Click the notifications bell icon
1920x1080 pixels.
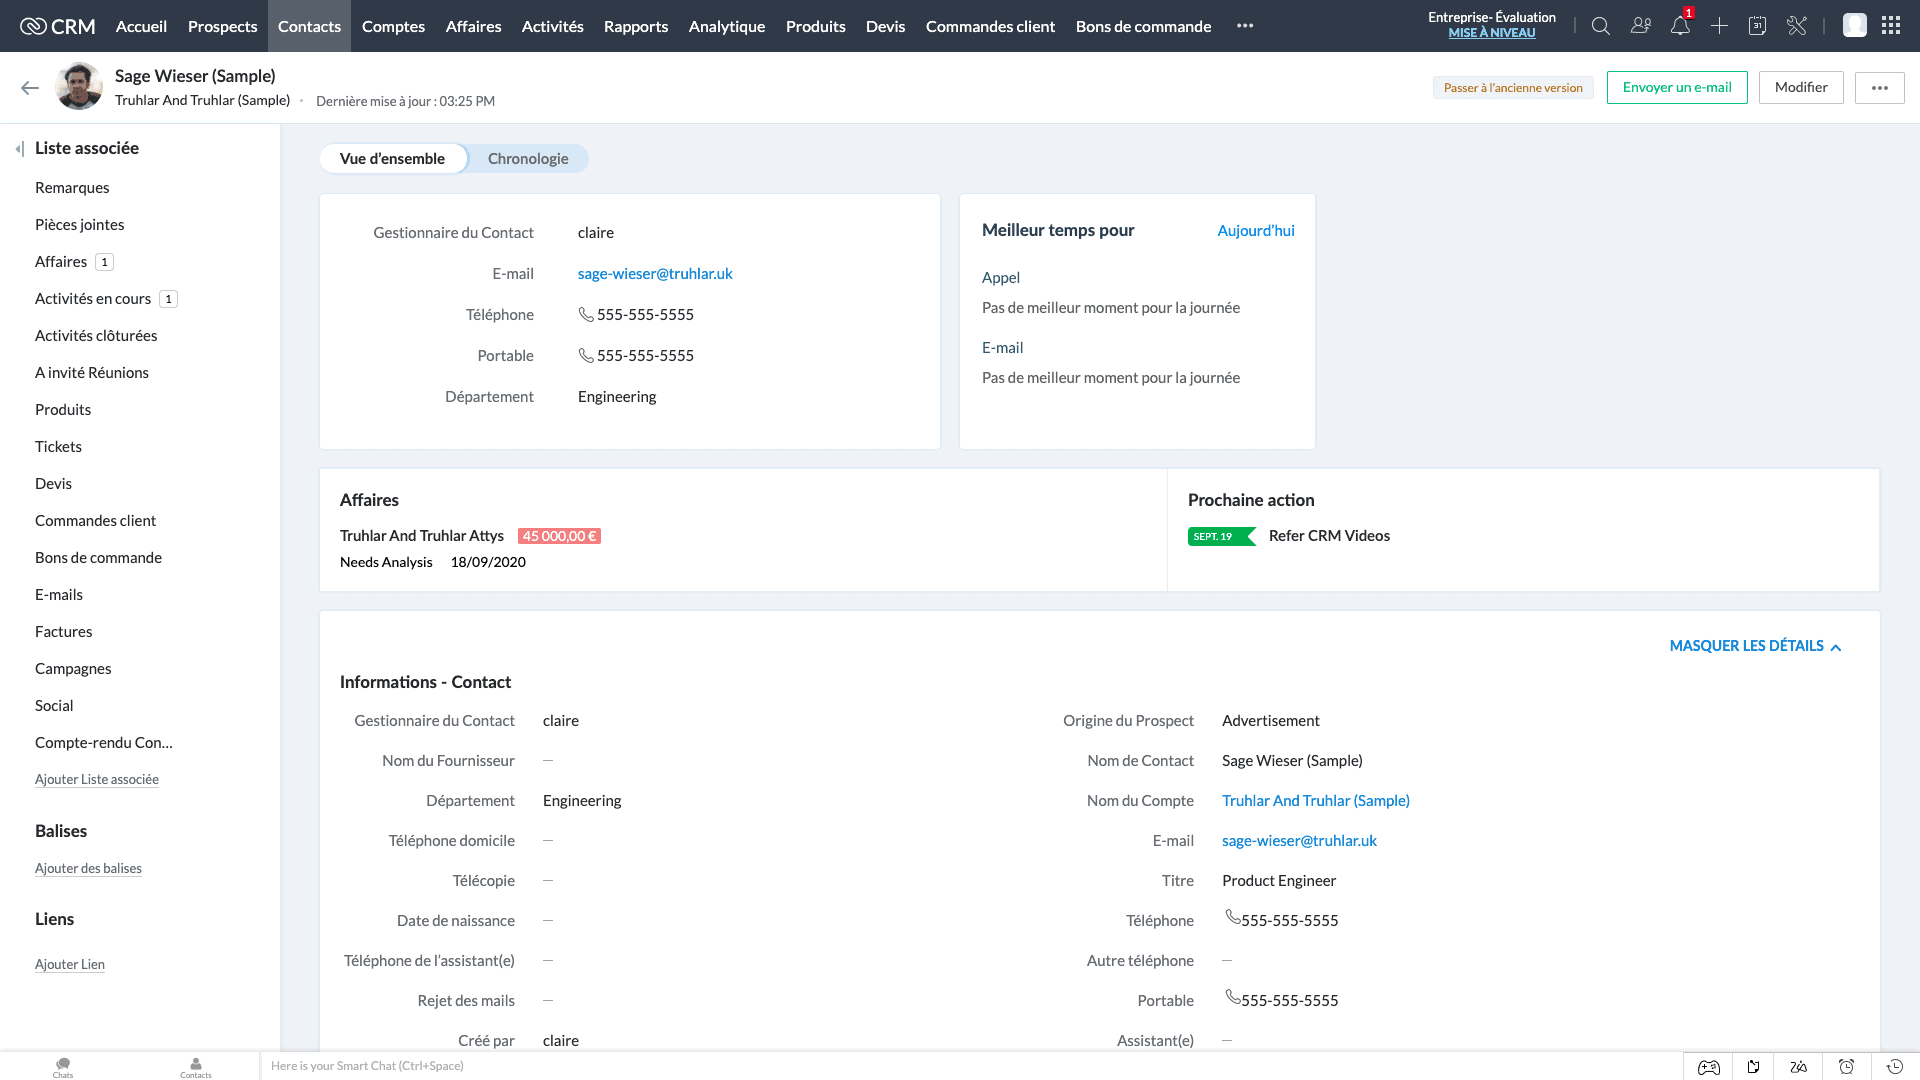click(1681, 26)
